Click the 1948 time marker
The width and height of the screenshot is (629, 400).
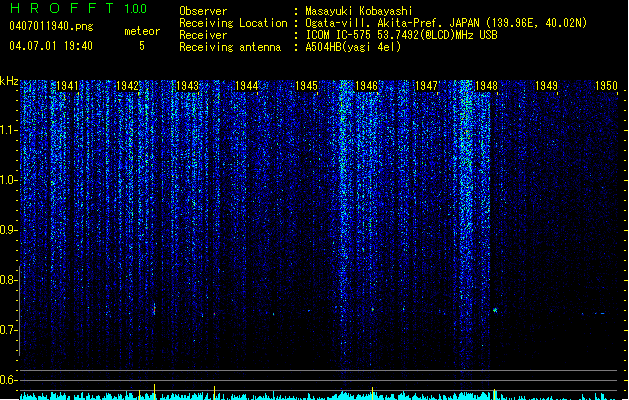point(486,86)
